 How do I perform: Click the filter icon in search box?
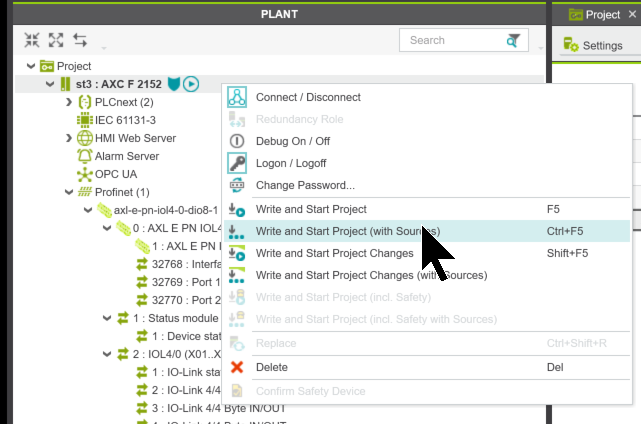[x=513, y=40]
